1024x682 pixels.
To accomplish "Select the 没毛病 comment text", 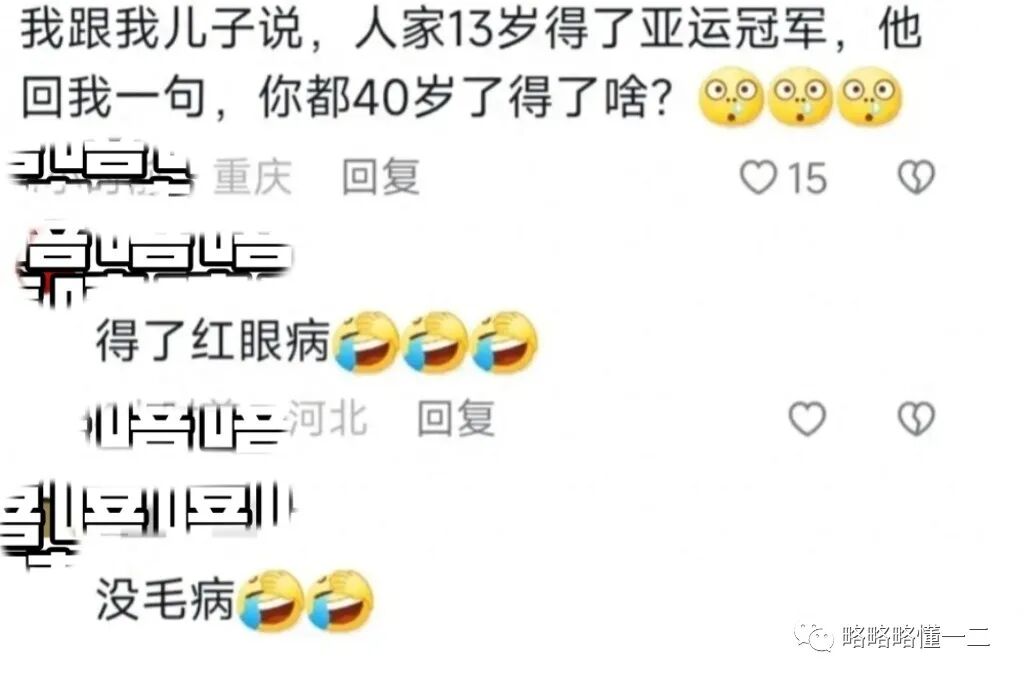I will (x=165, y=599).
